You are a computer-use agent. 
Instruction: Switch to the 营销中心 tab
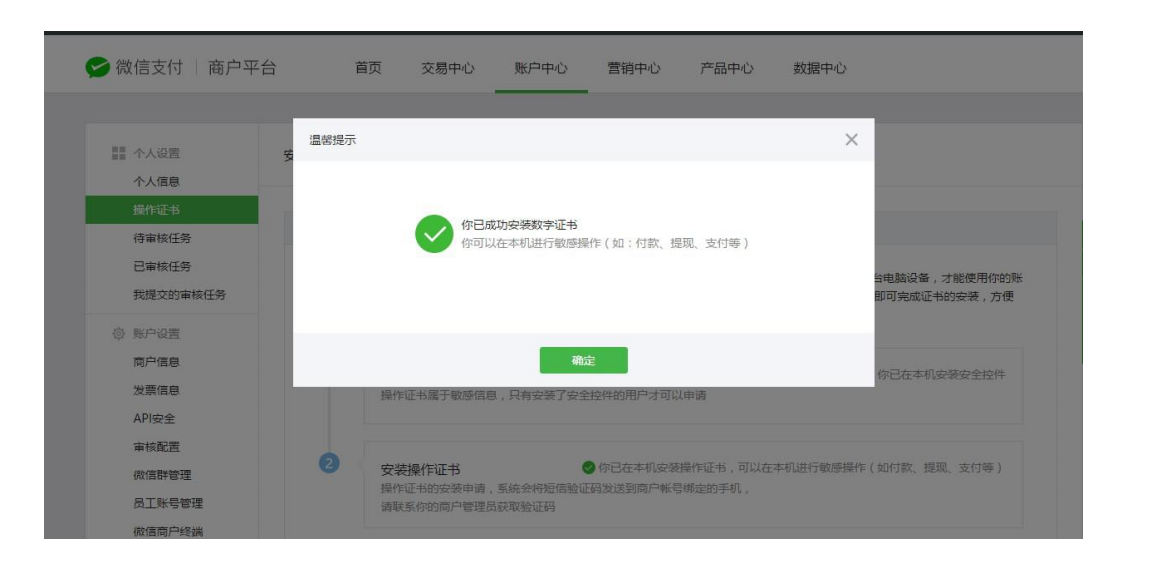(634, 69)
